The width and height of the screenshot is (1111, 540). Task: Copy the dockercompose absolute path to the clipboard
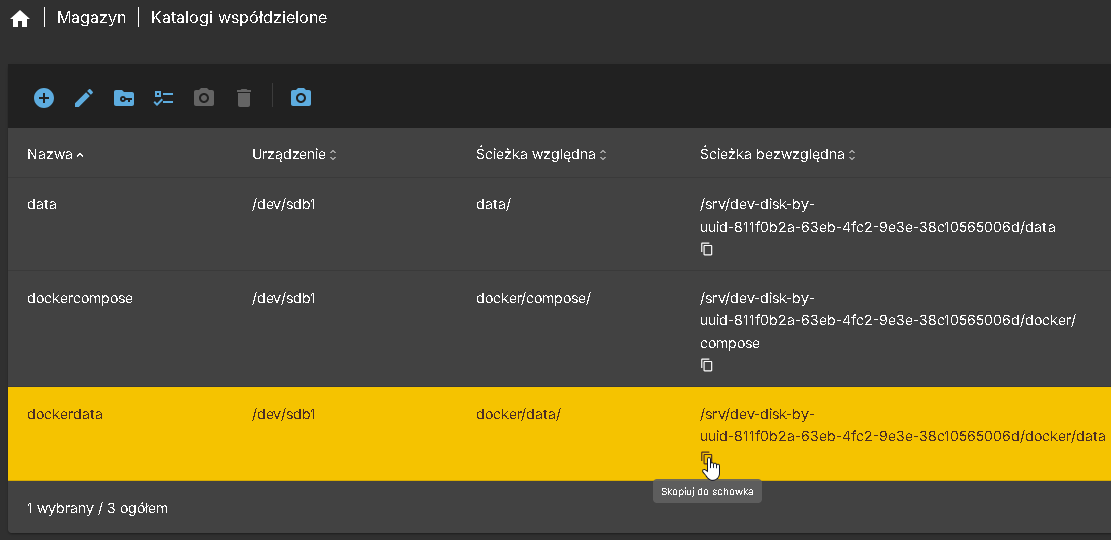(x=707, y=365)
